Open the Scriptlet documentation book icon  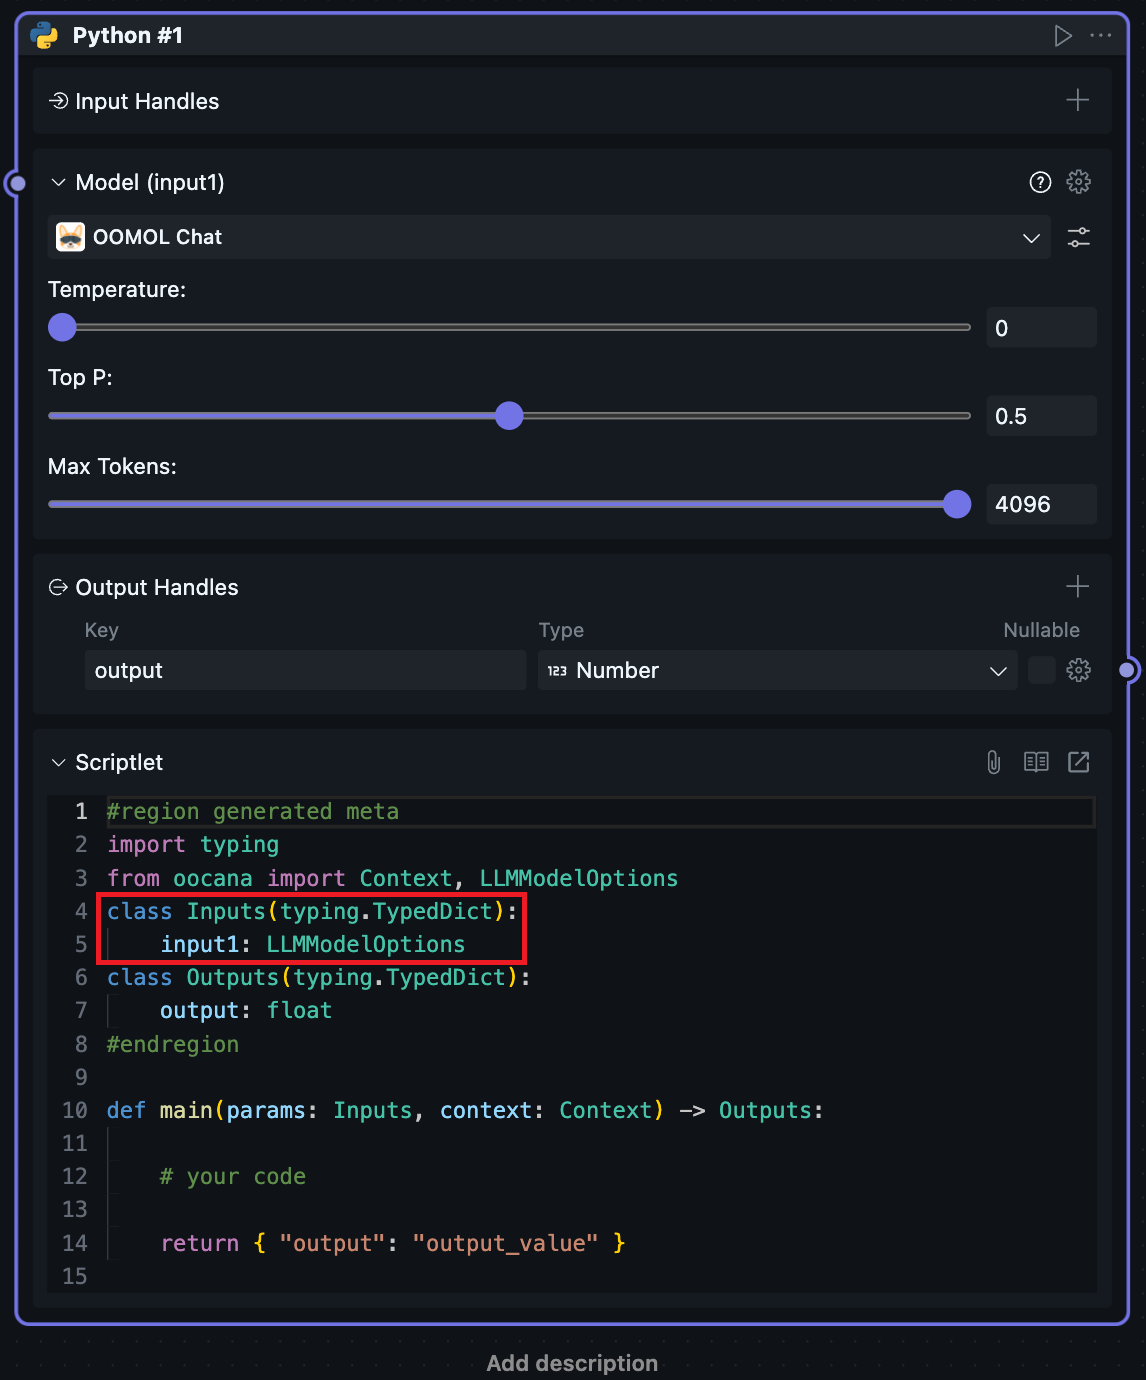1036,762
